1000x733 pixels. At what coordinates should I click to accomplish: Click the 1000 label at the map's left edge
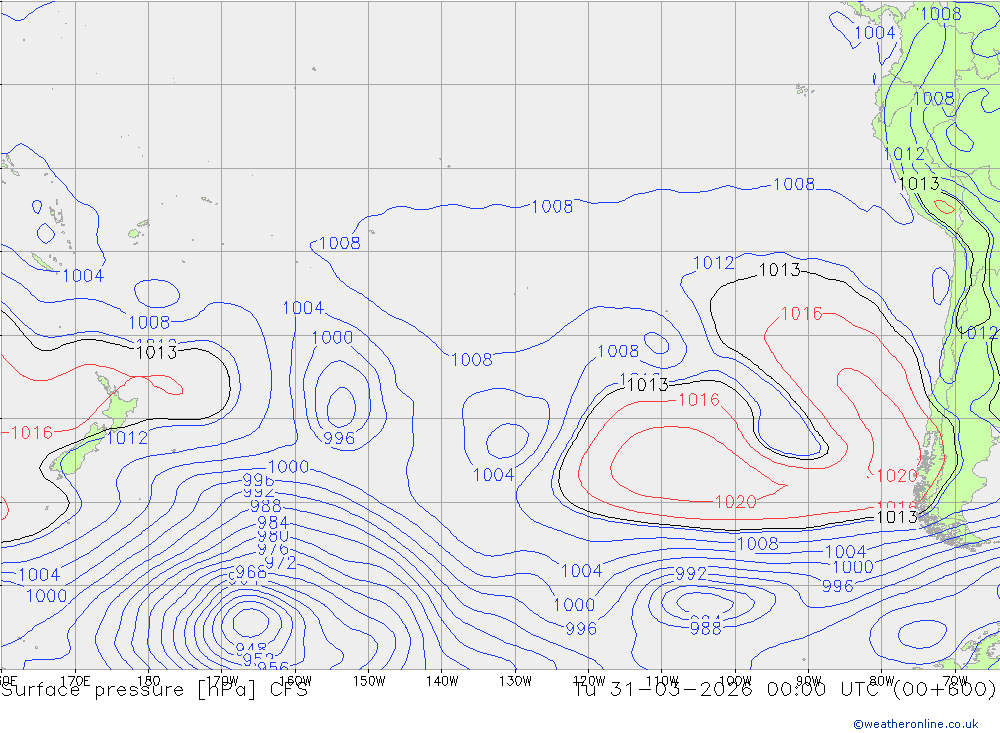[46, 596]
